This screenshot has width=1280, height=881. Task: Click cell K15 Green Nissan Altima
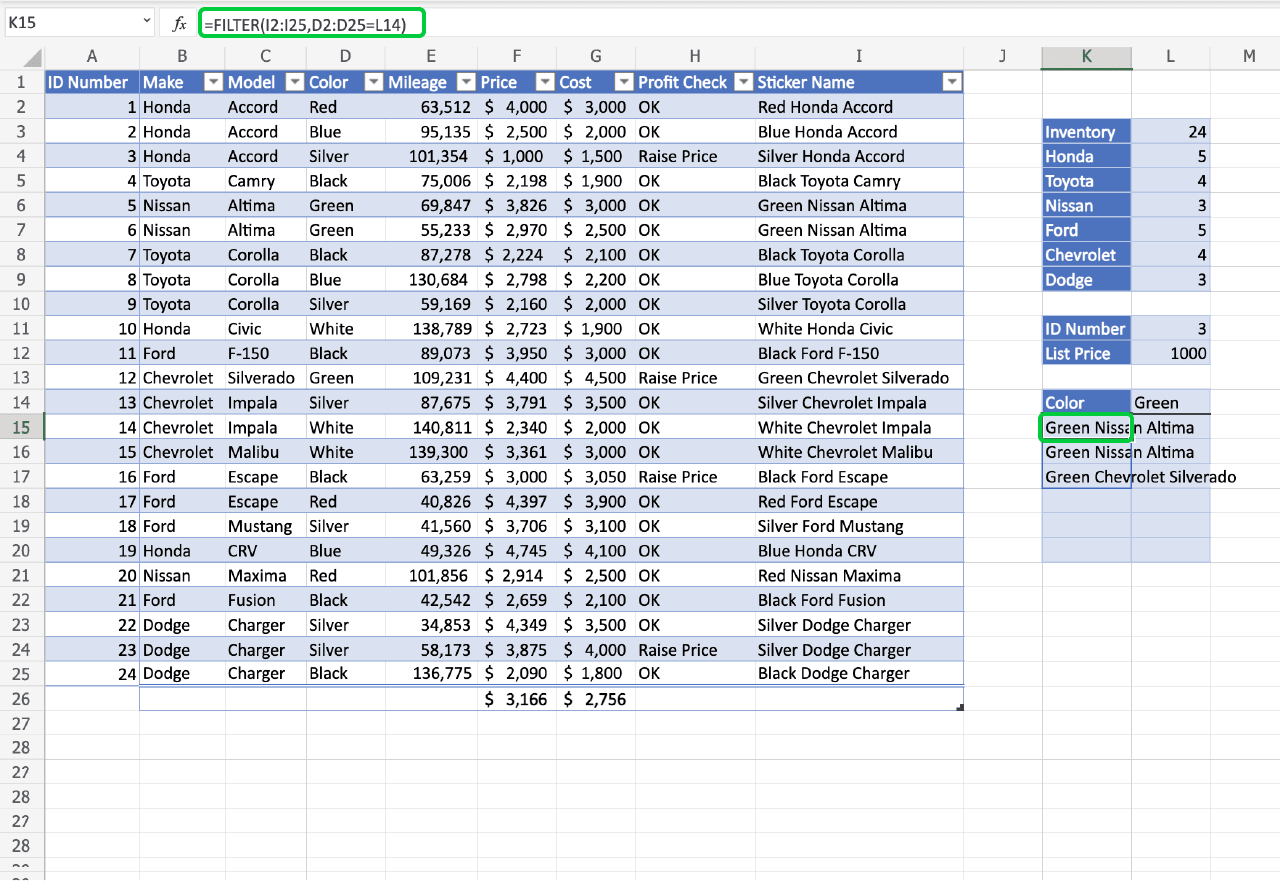coord(1087,428)
